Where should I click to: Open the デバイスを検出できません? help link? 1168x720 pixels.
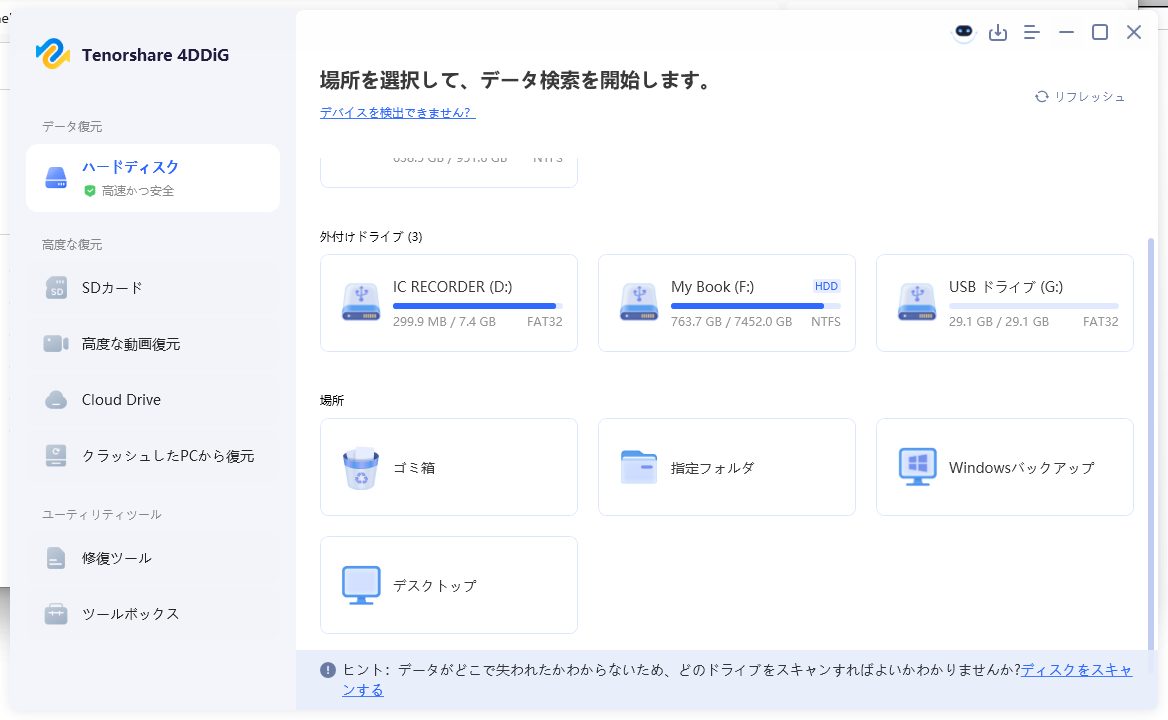click(397, 113)
